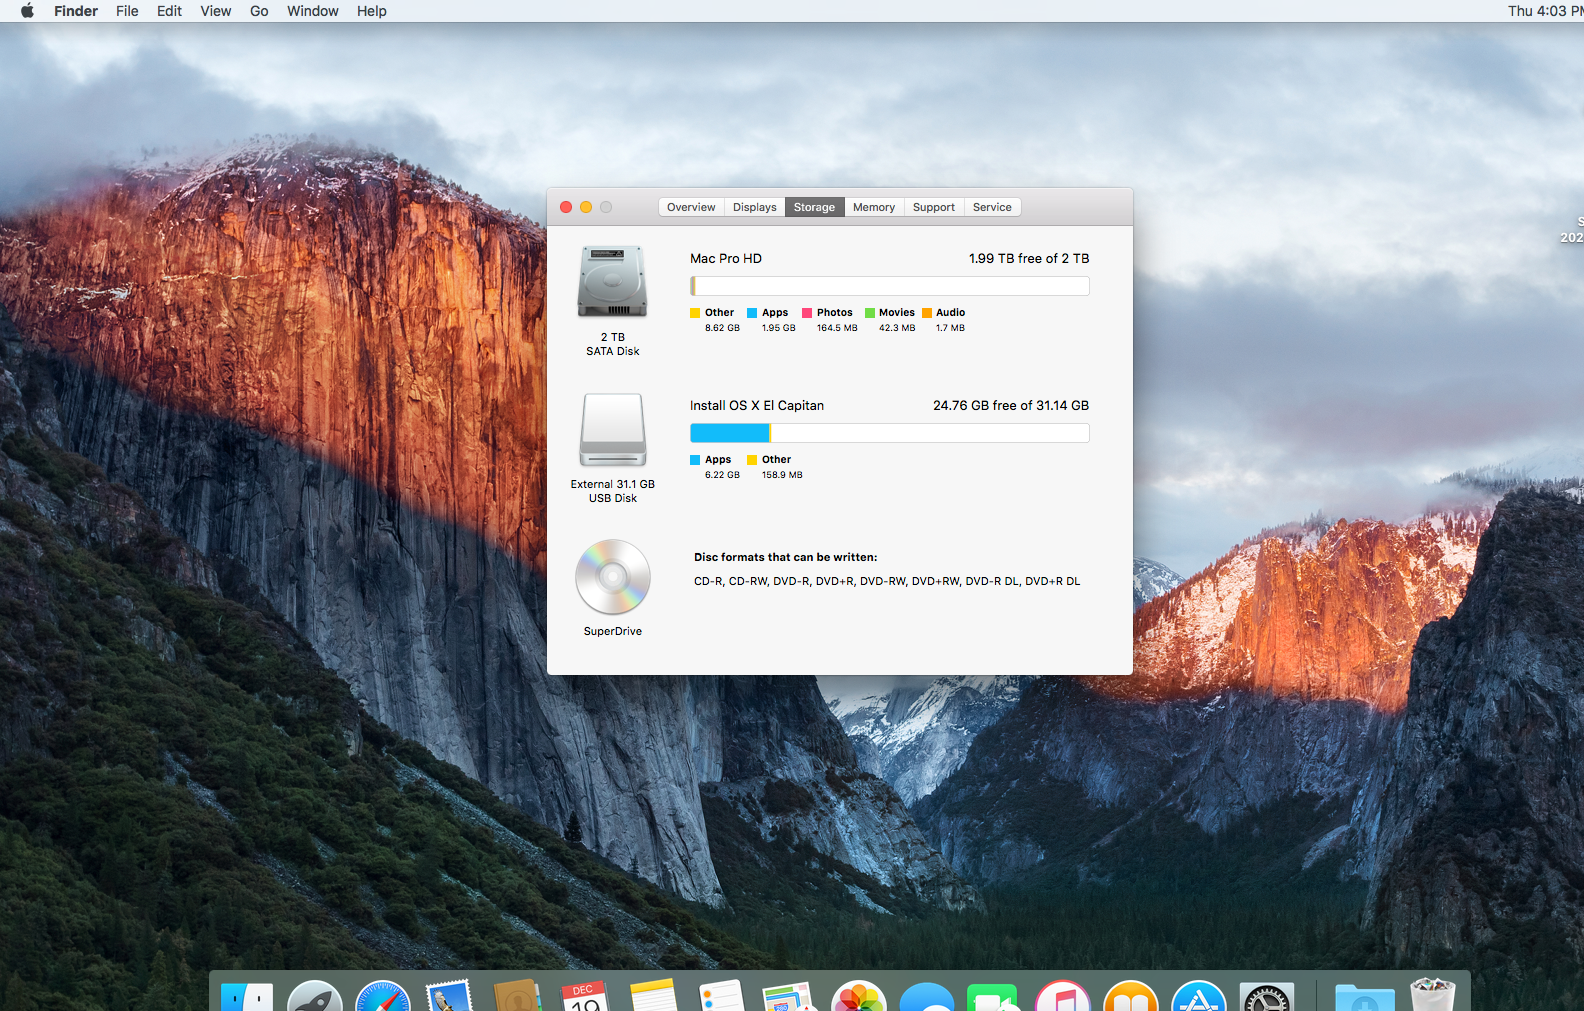Open the Window menu
The image size is (1584, 1011).
coord(313,11)
